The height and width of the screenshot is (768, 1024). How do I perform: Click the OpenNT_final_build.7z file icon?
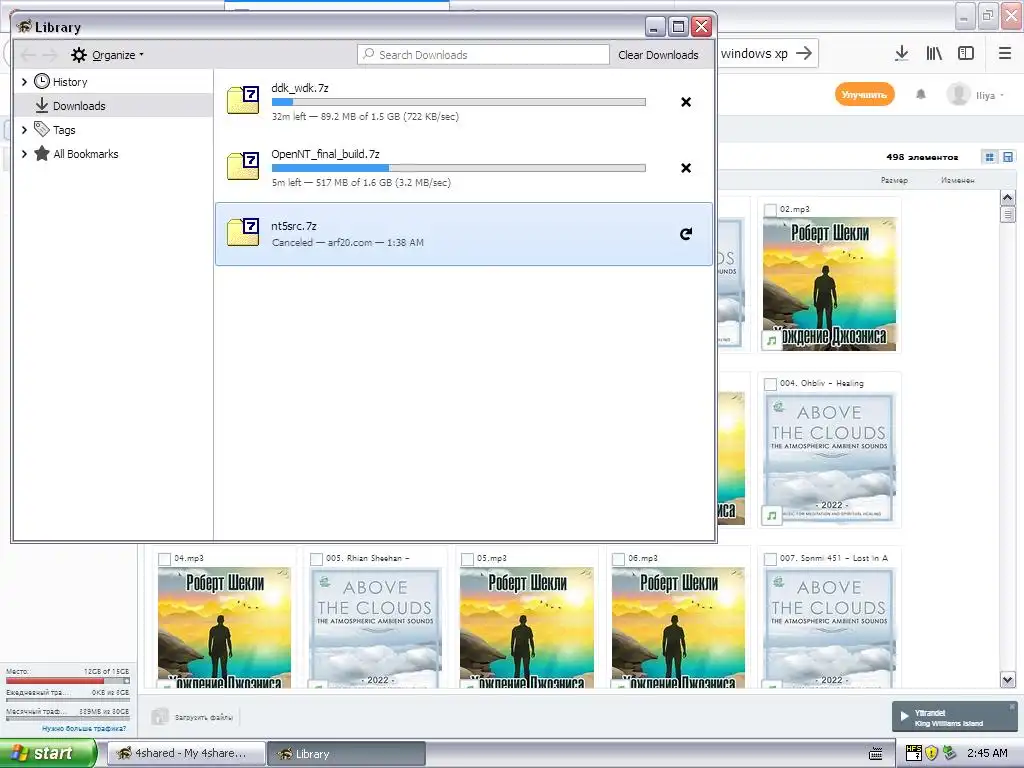[243, 167]
